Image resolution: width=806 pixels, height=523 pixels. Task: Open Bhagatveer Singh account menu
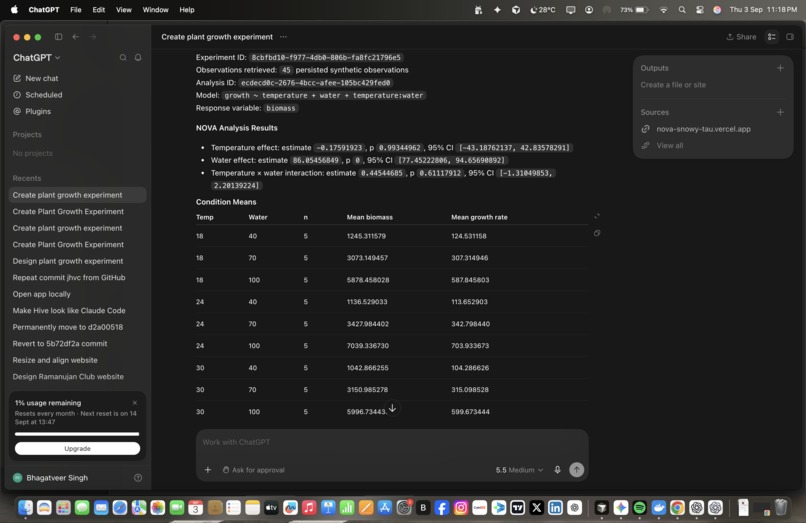[50, 478]
